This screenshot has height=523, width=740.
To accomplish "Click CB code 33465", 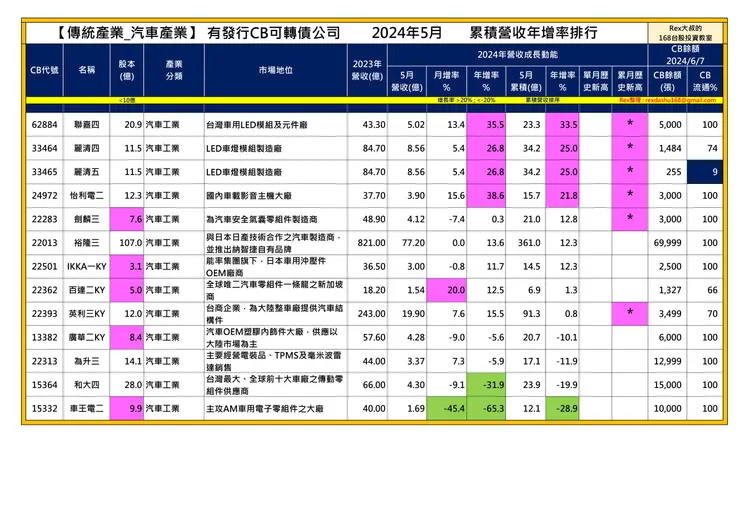I will tap(44, 172).
